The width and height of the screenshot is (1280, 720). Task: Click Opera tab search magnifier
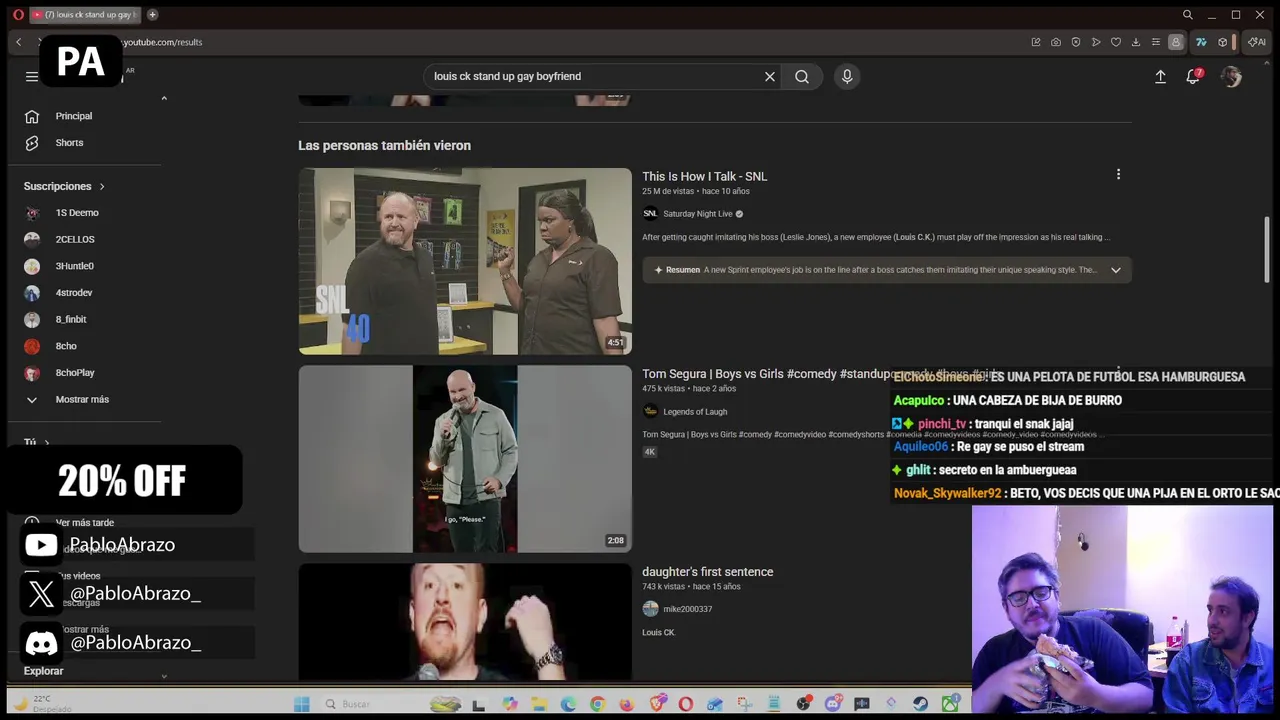pos(1187,15)
